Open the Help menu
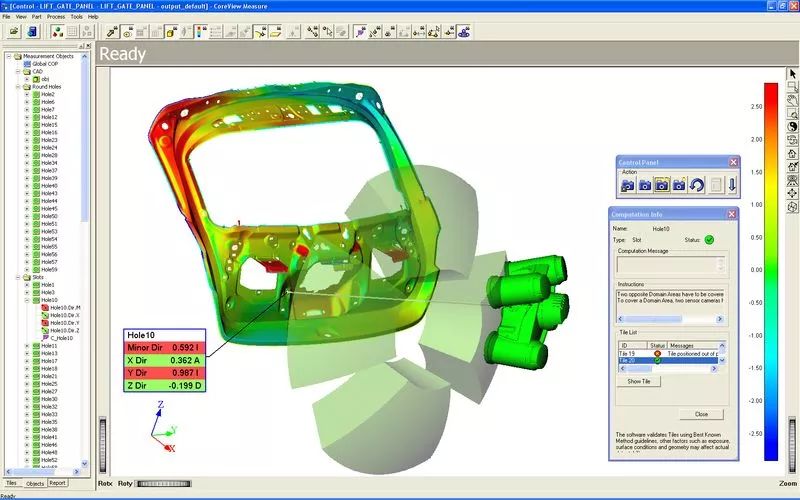The height and width of the screenshot is (500, 800). pyautogui.click(x=93, y=17)
